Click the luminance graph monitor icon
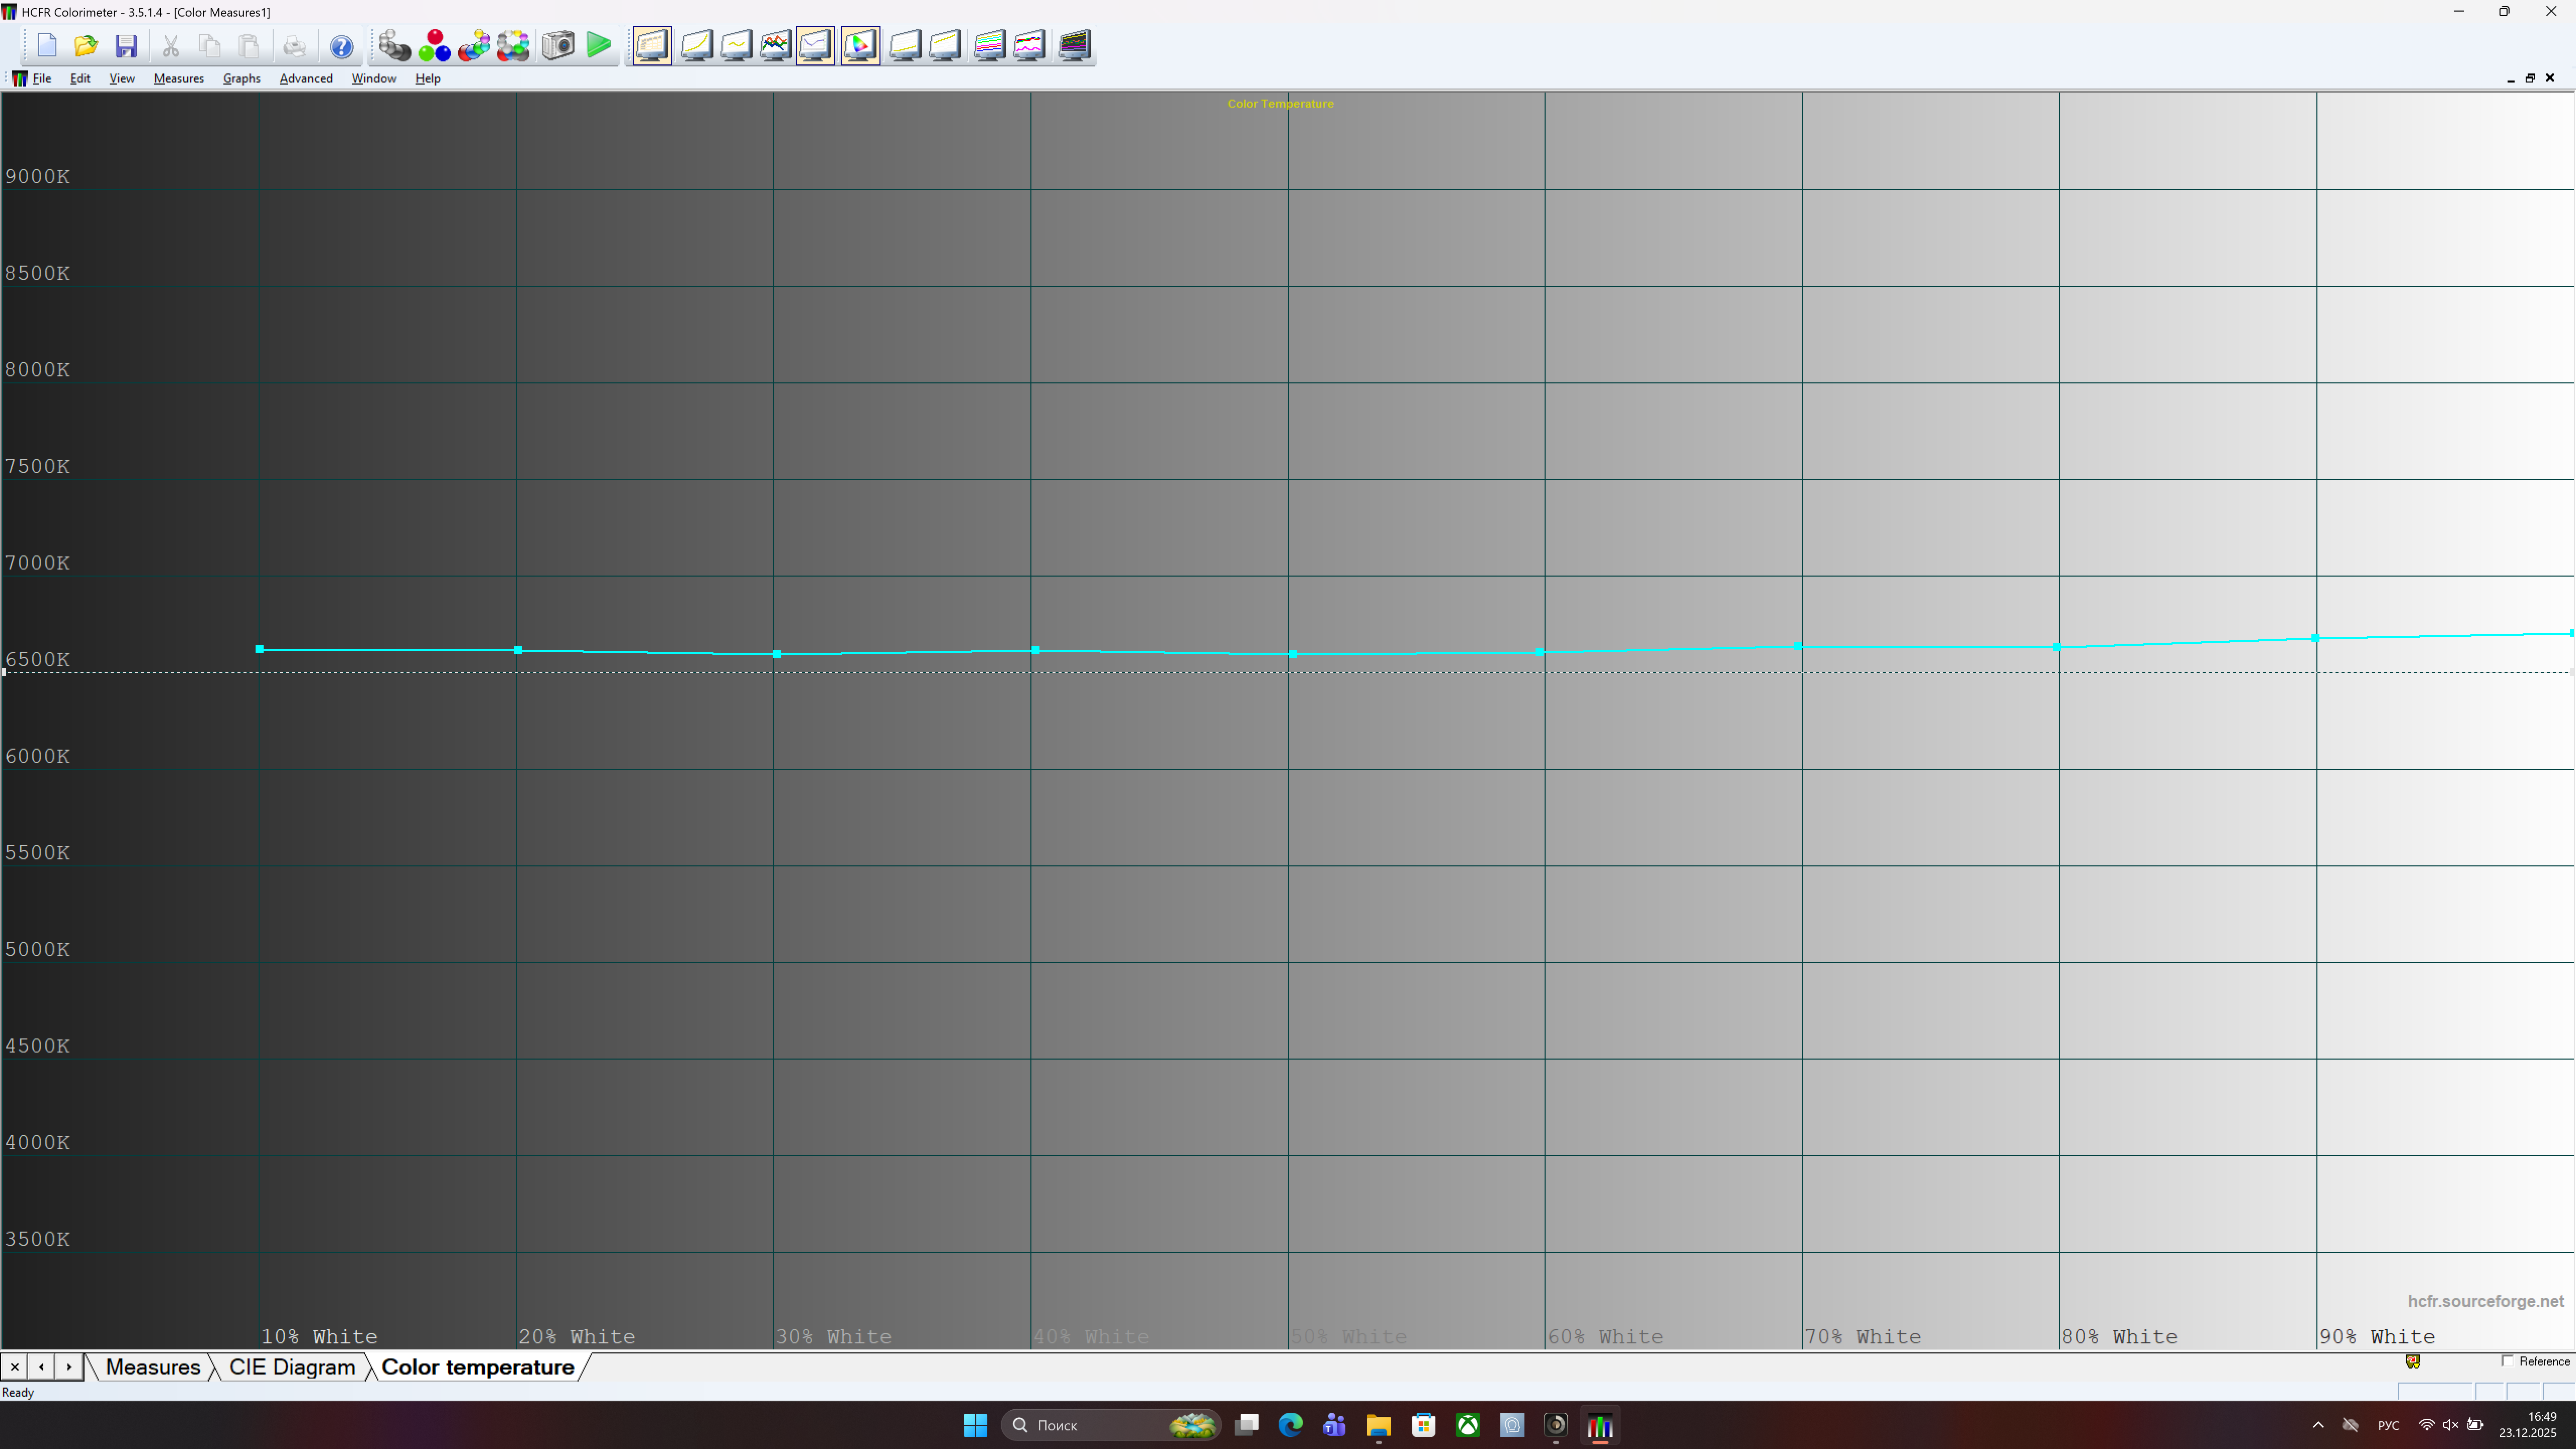 697,46
